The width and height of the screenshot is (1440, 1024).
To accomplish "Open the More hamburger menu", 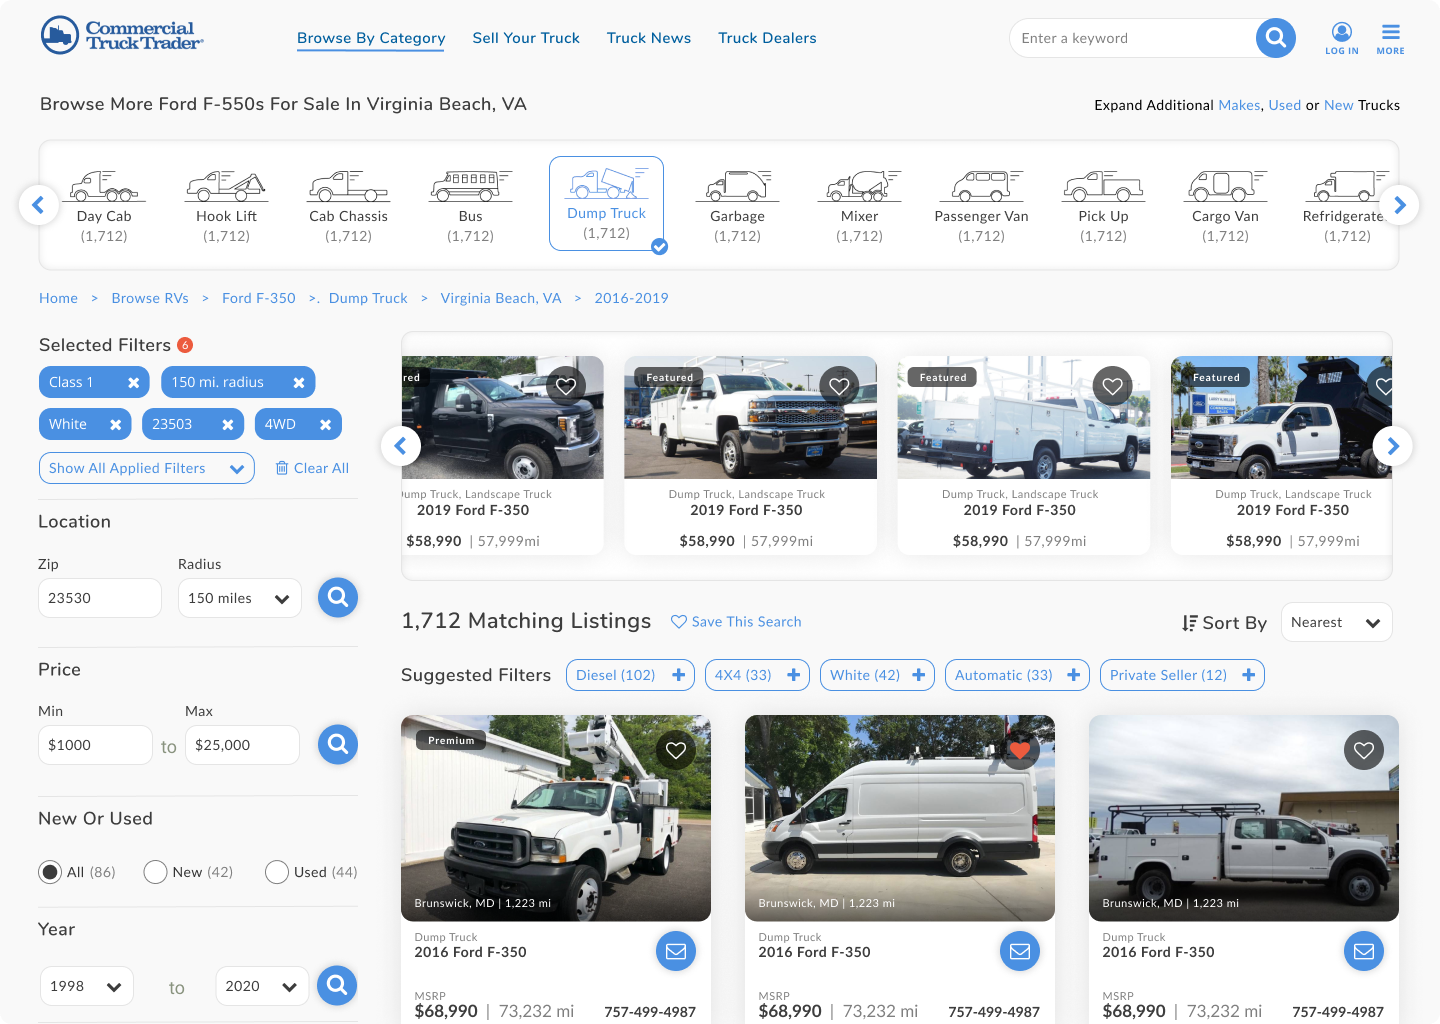I will coord(1390,38).
